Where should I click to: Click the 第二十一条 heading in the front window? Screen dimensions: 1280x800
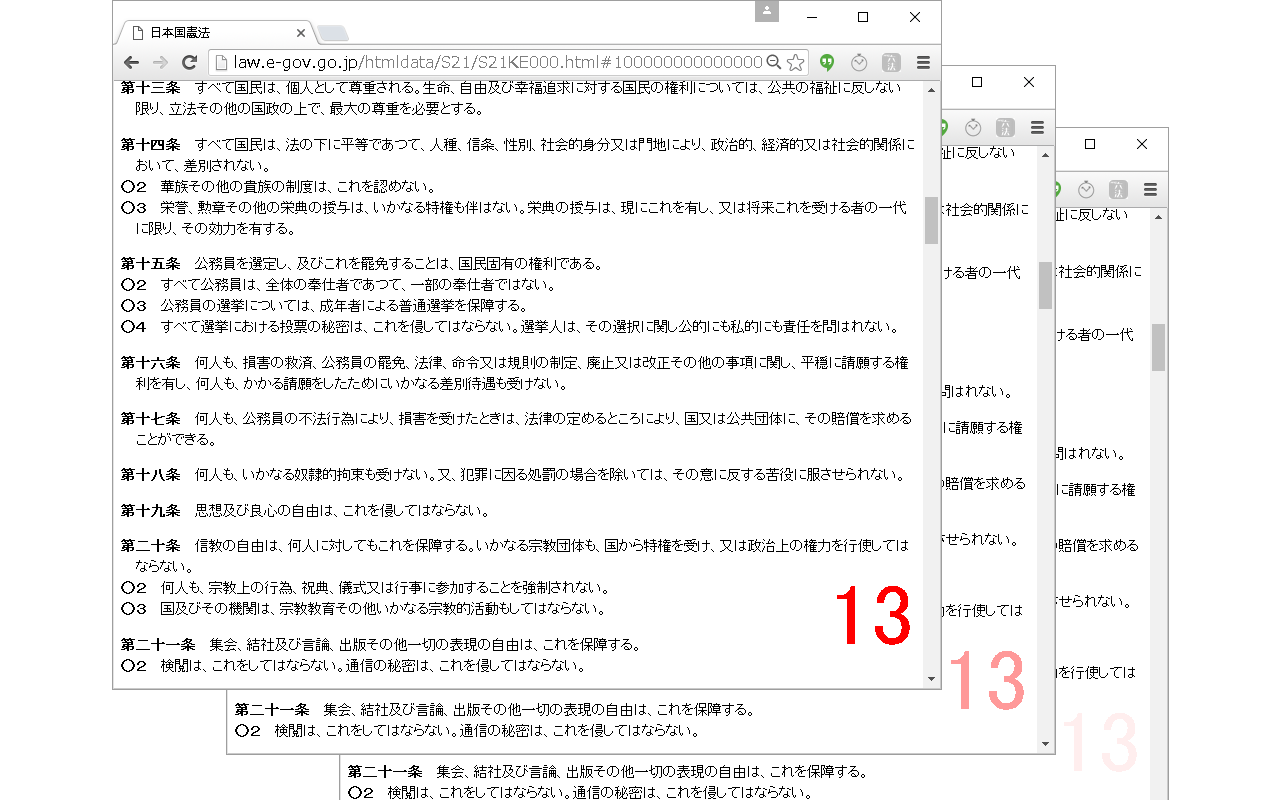pyautogui.click(x=158, y=644)
